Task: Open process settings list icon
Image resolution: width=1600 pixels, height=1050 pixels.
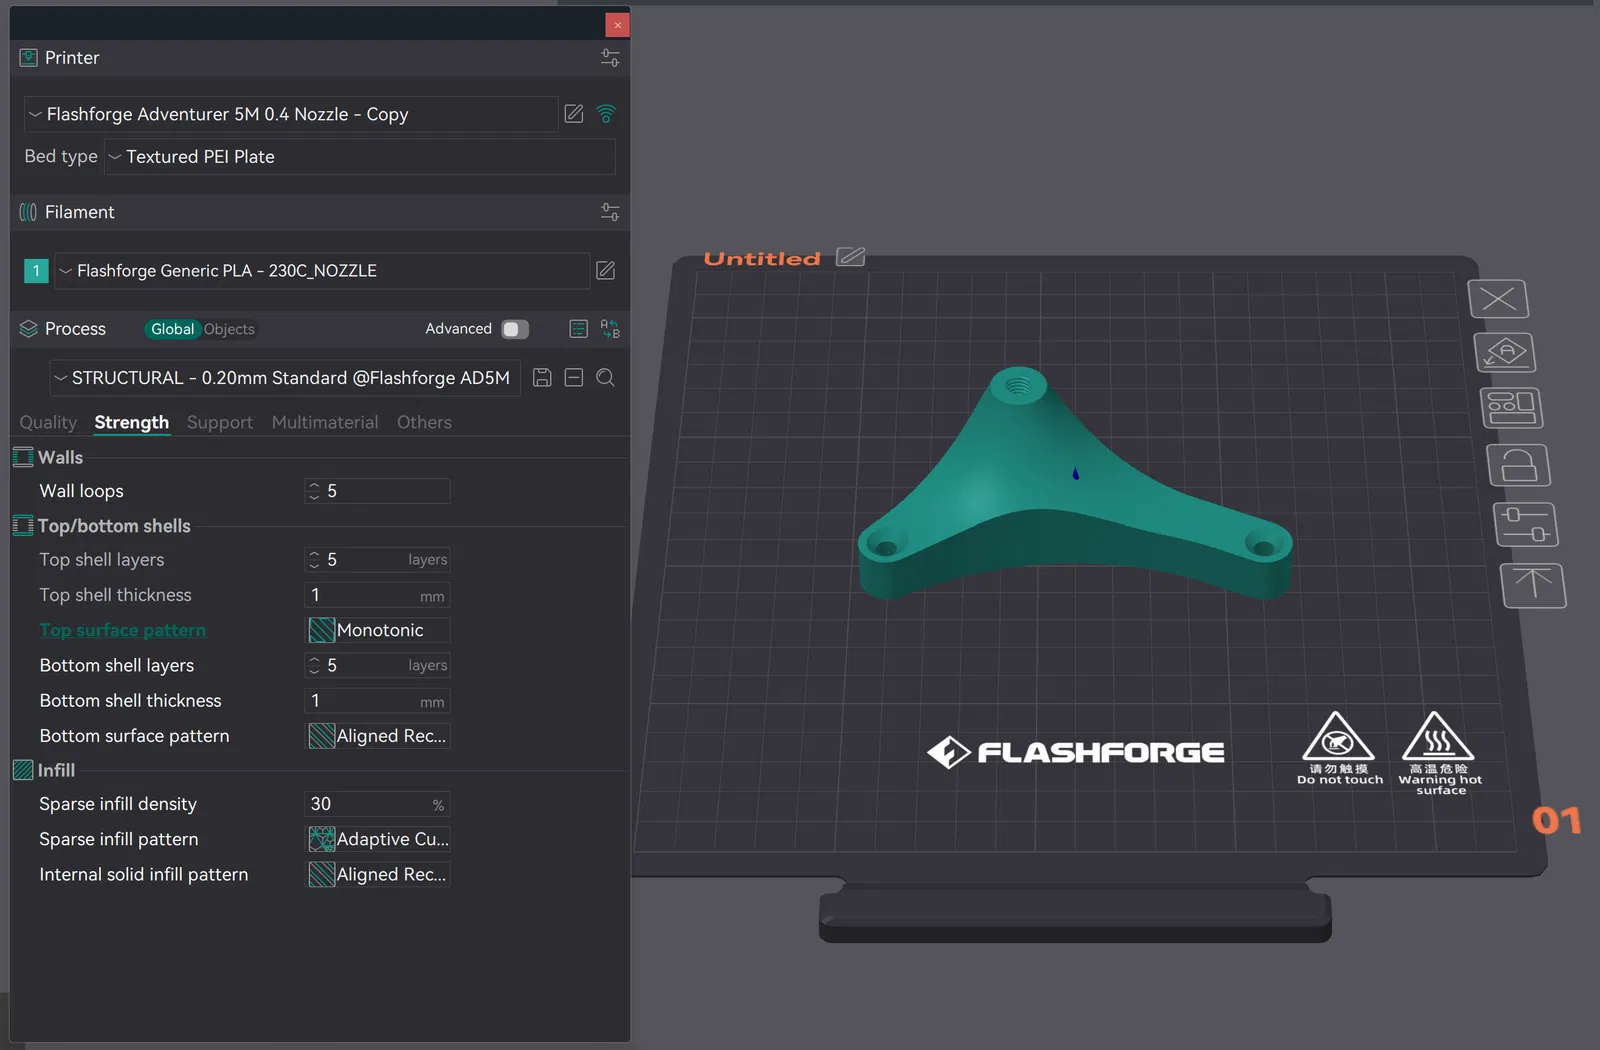Action: 578,329
